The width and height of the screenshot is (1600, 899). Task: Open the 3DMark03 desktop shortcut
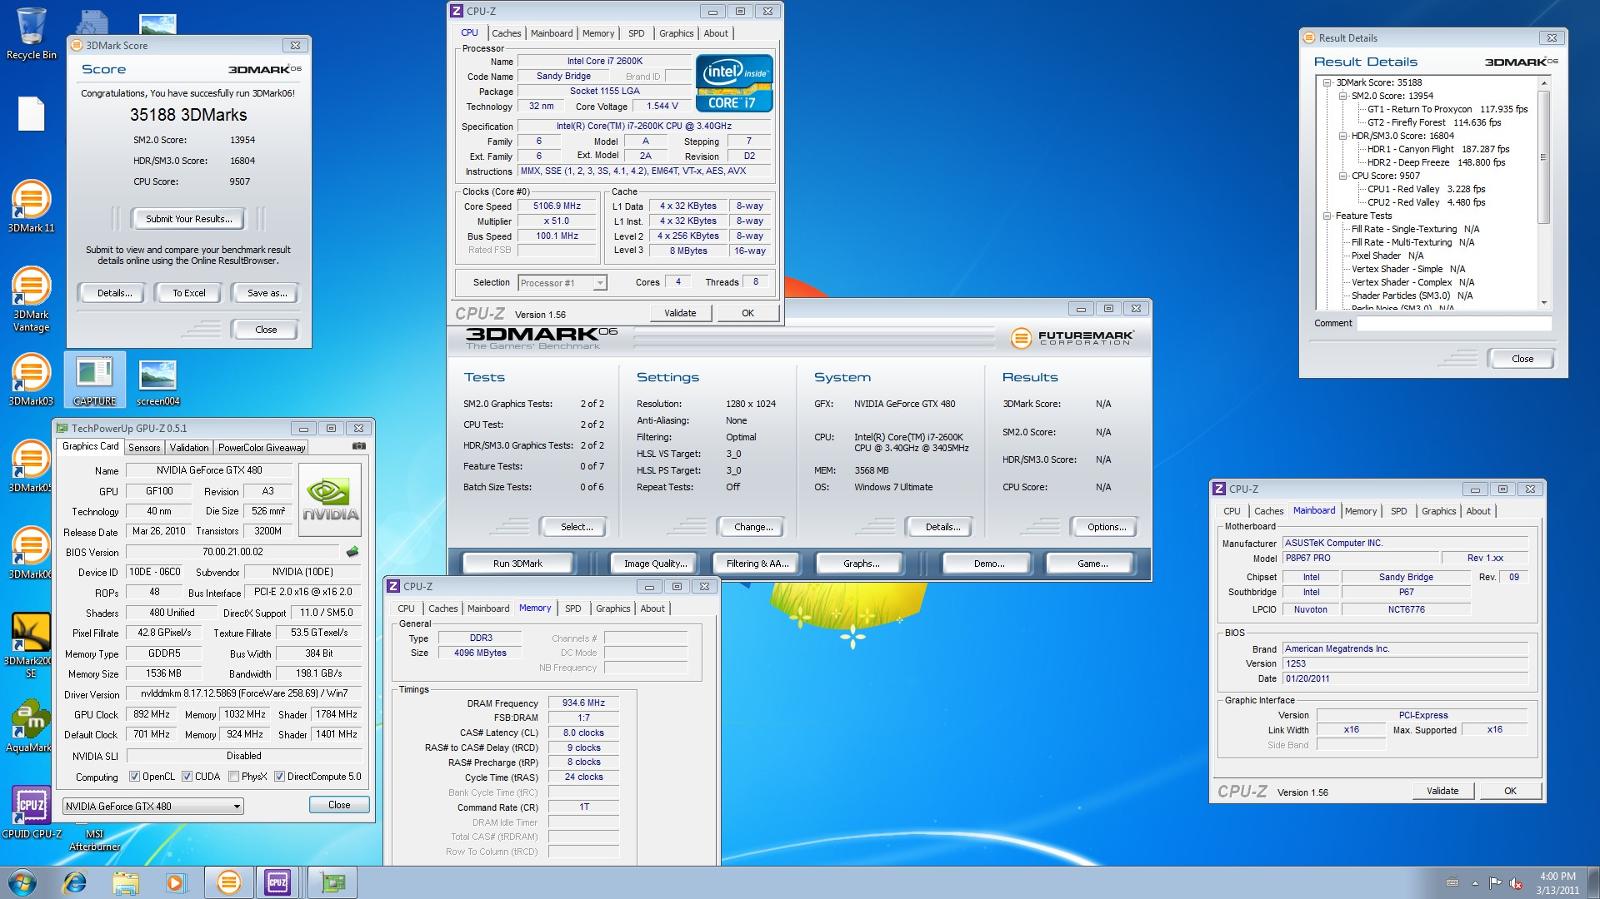(x=31, y=380)
